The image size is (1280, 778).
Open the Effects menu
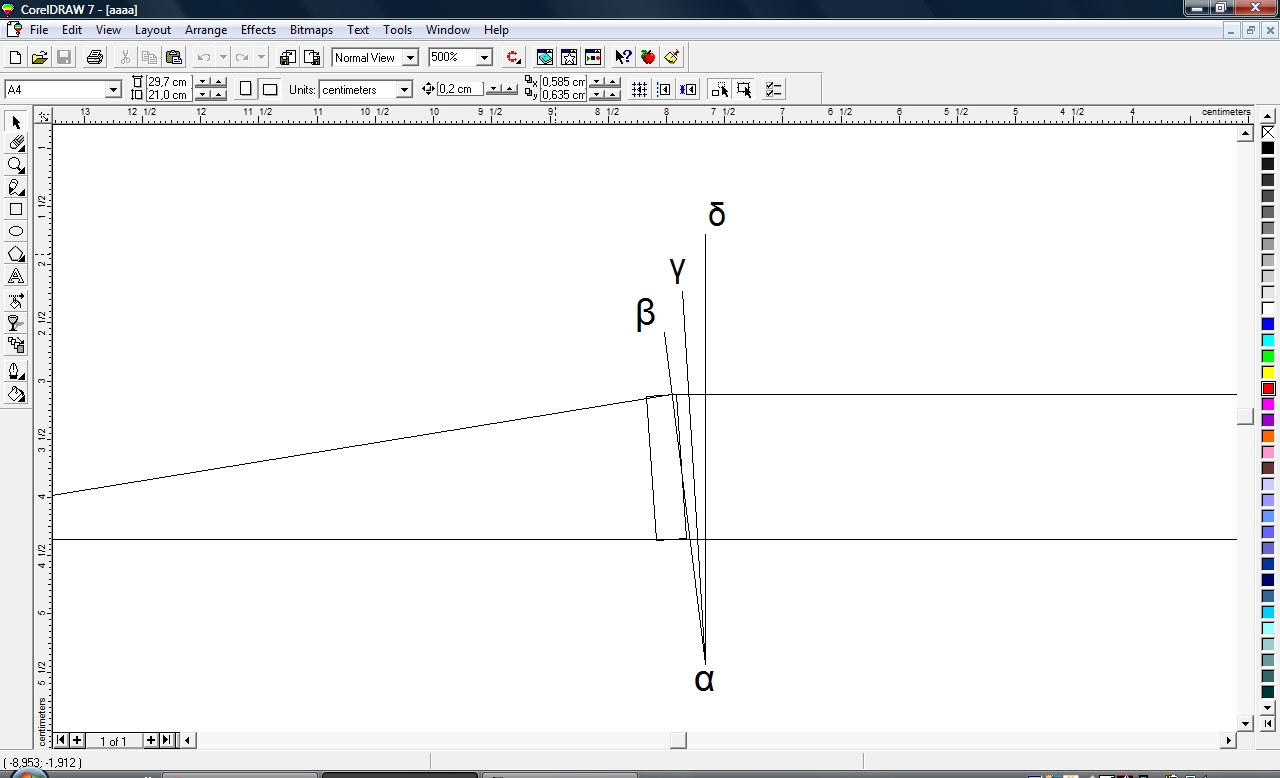[x=258, y=30]
